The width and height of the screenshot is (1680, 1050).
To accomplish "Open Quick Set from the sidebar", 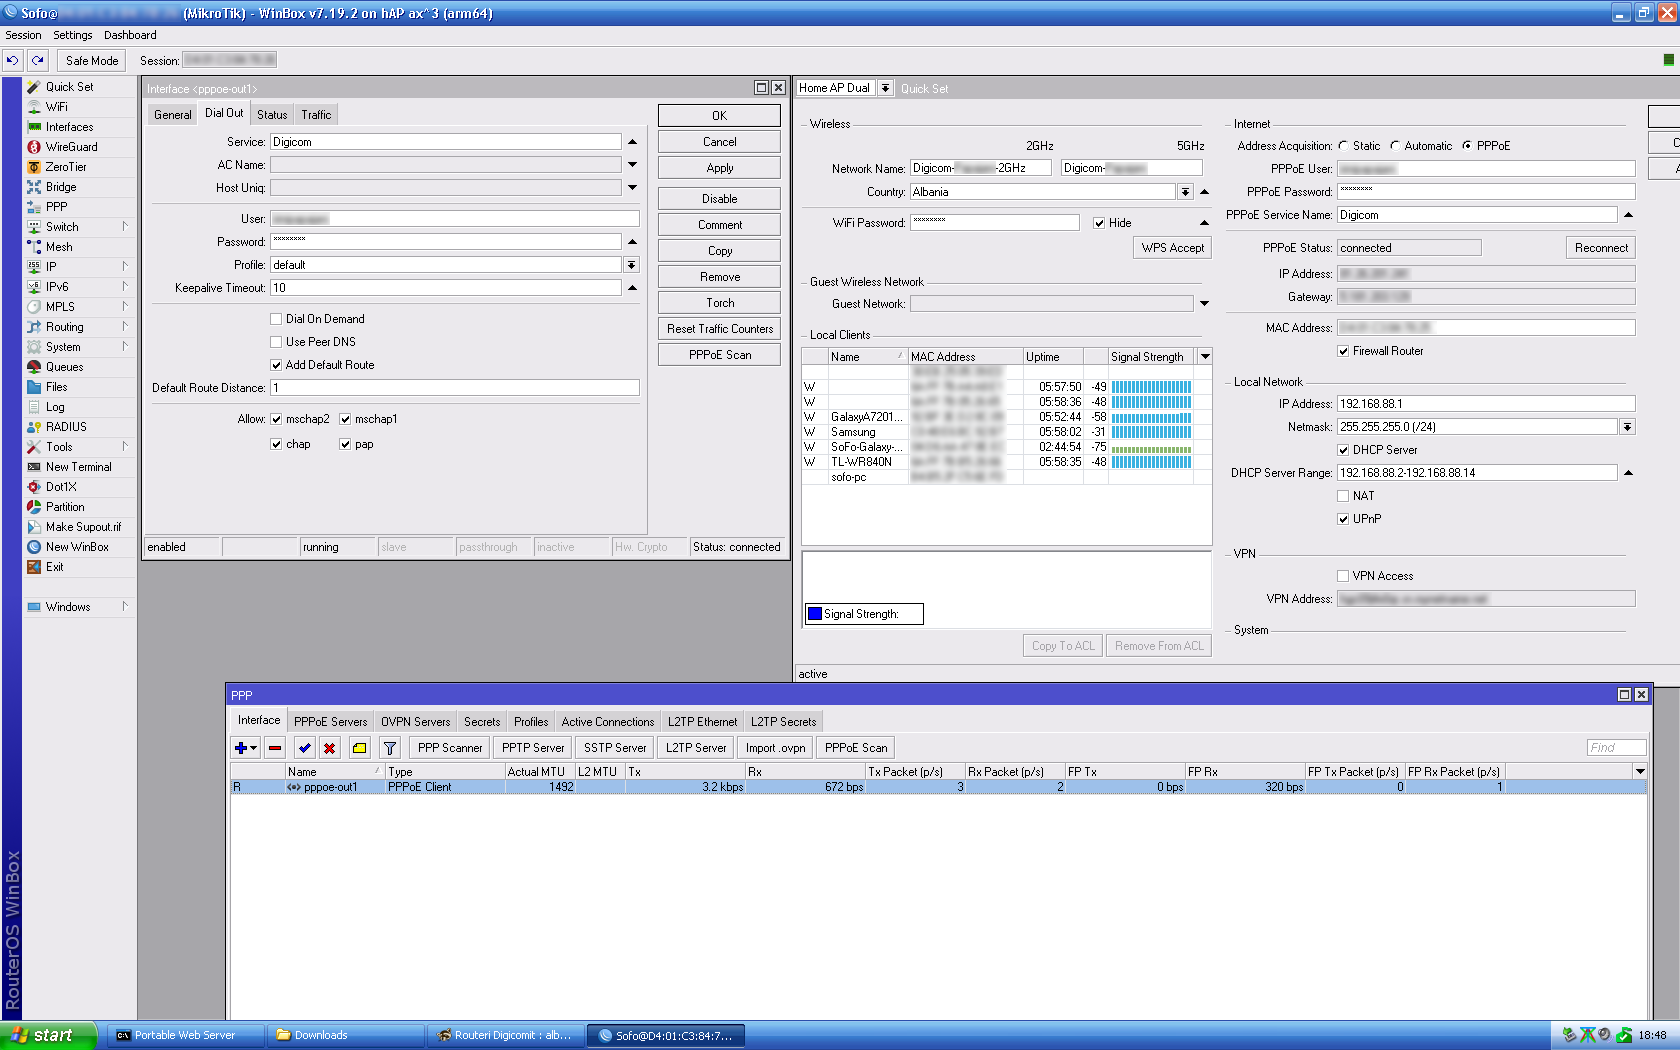I will pos(69,87).
